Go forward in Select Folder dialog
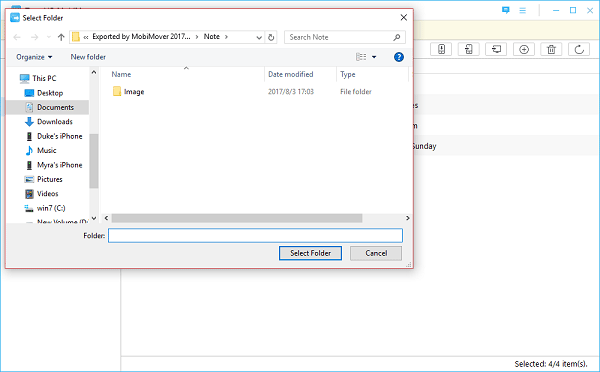Image resolution: width=600 pixels, height=372 pixels. (x=34, y=37)
